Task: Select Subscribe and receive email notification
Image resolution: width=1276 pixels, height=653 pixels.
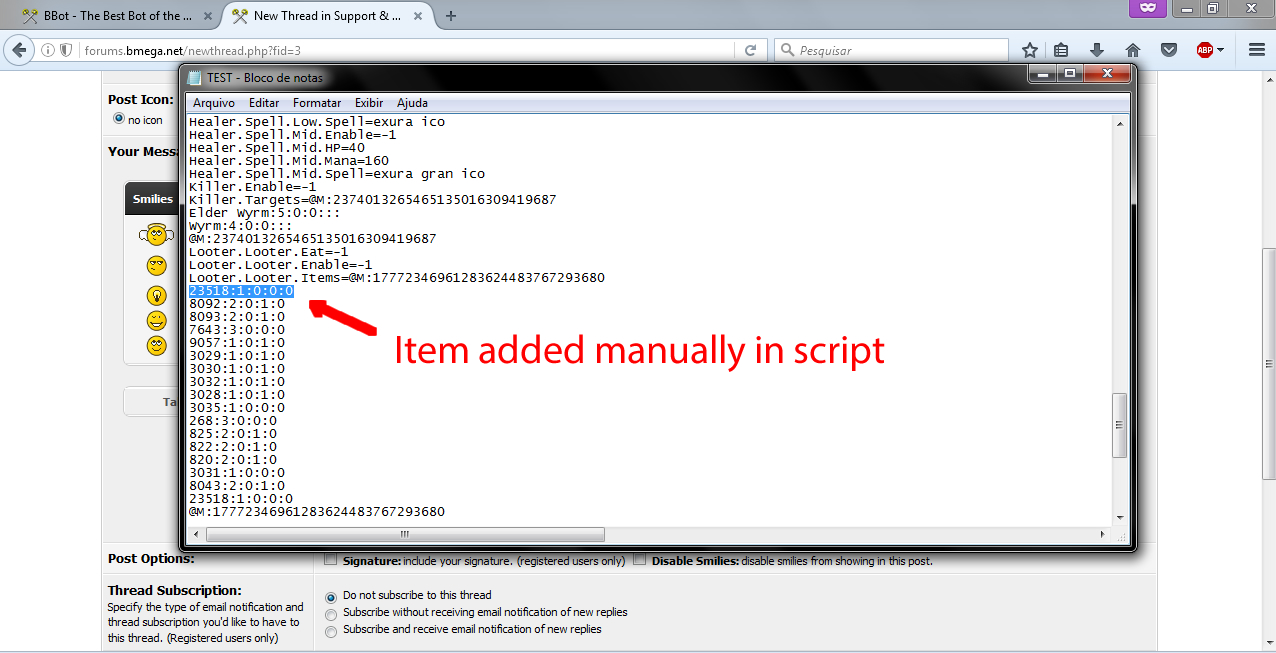Action: [332, 631]
